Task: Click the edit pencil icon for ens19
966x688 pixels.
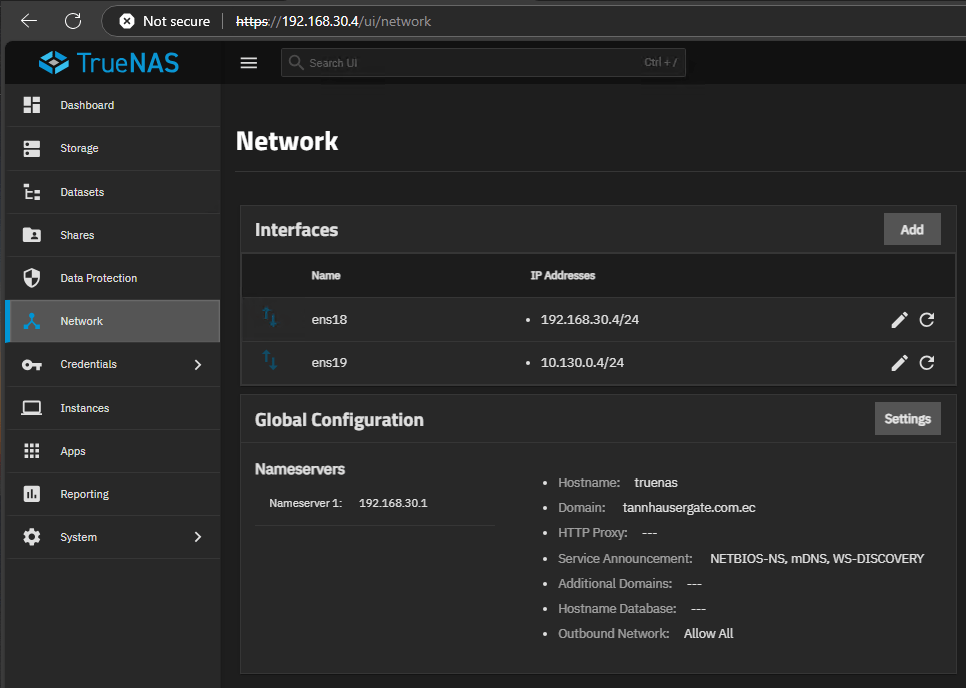Action: 899,362
